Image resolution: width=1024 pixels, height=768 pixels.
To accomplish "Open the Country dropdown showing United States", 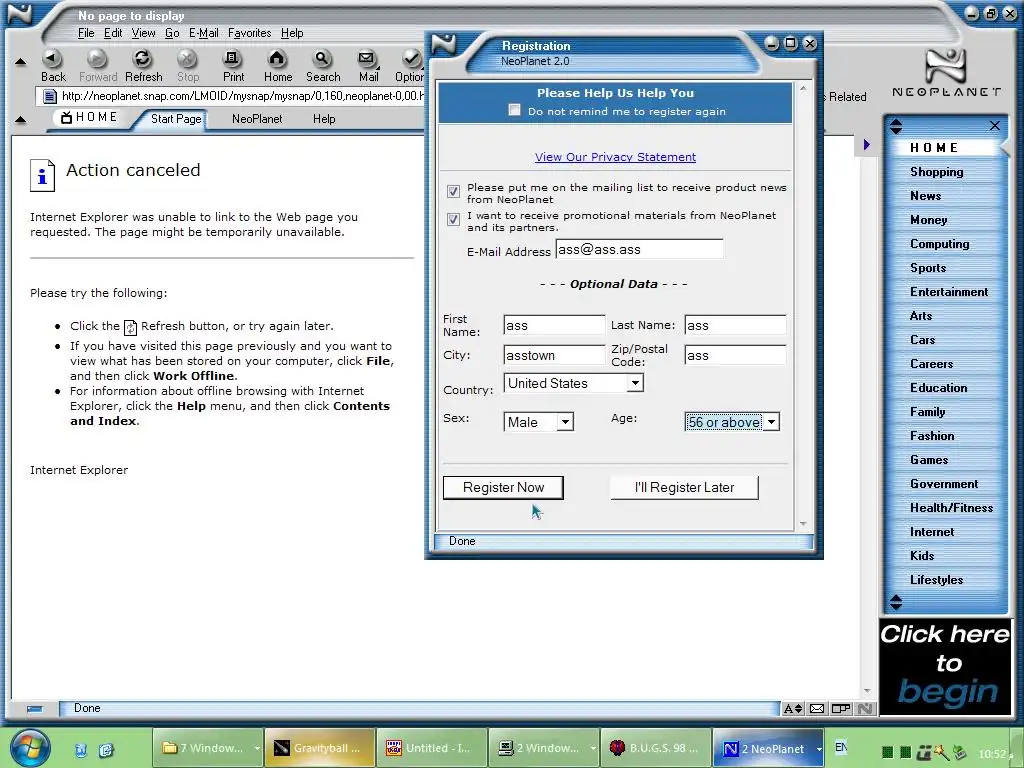I will click(x=635, y=383).
